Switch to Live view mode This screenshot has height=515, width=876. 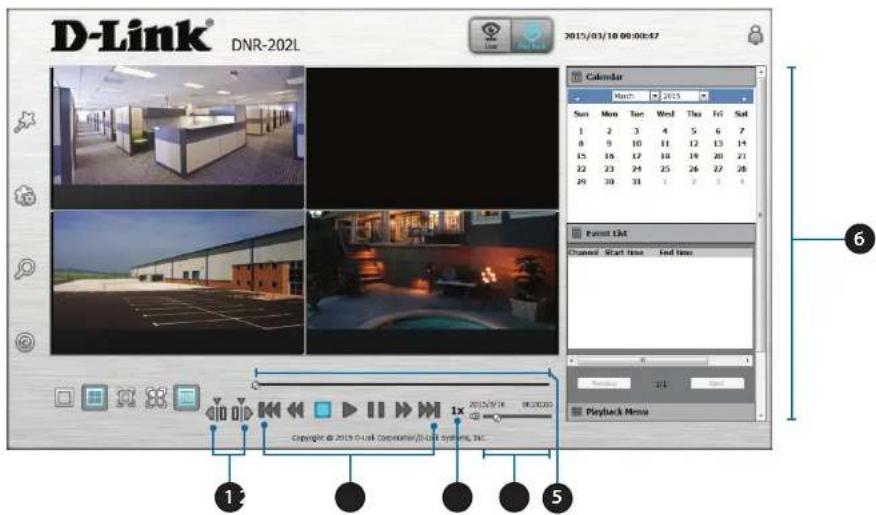click(x=491, y=36)
